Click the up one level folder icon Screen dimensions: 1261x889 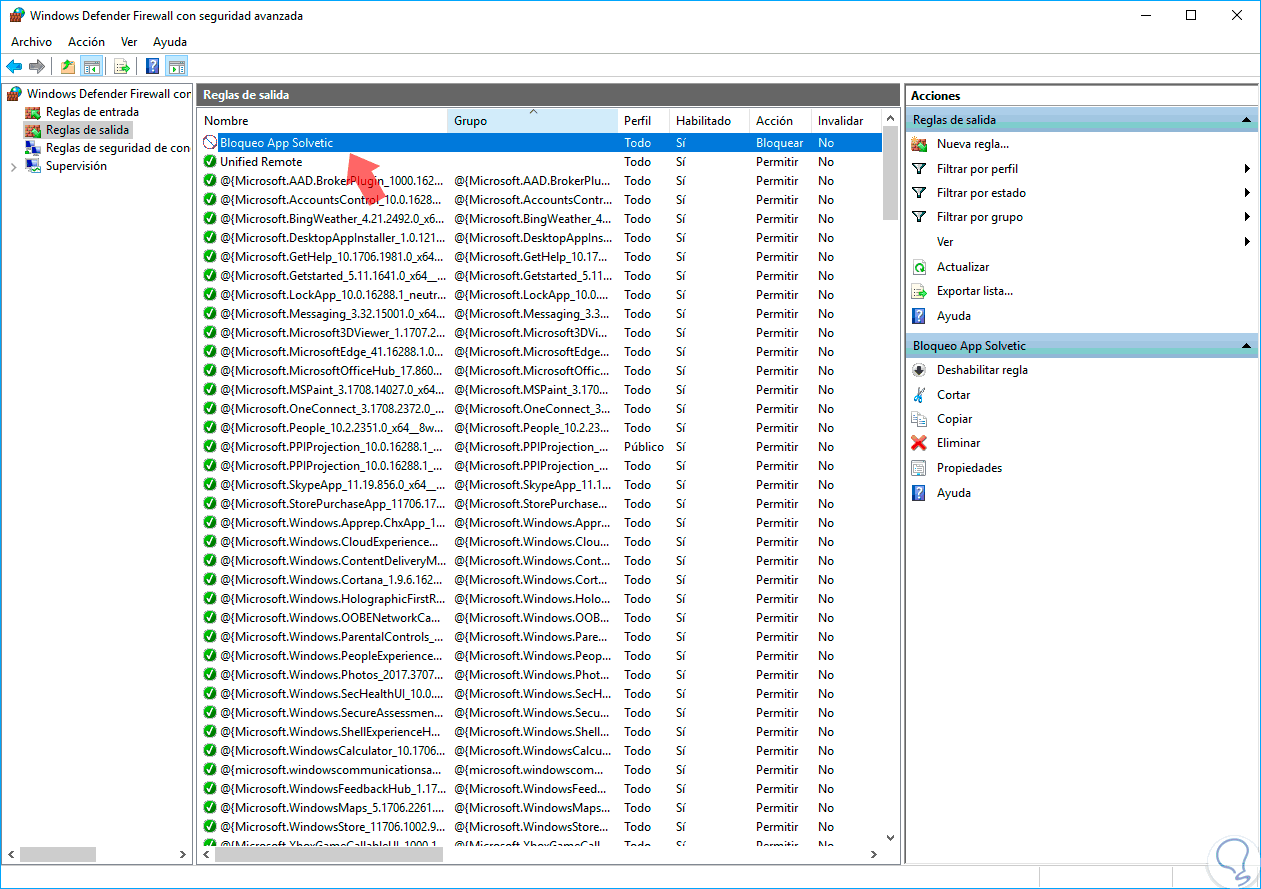tap(67, 66)
